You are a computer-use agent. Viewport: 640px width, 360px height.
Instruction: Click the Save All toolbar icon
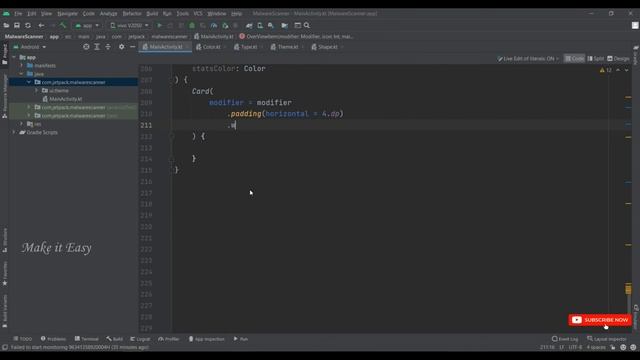click(17, 25)
